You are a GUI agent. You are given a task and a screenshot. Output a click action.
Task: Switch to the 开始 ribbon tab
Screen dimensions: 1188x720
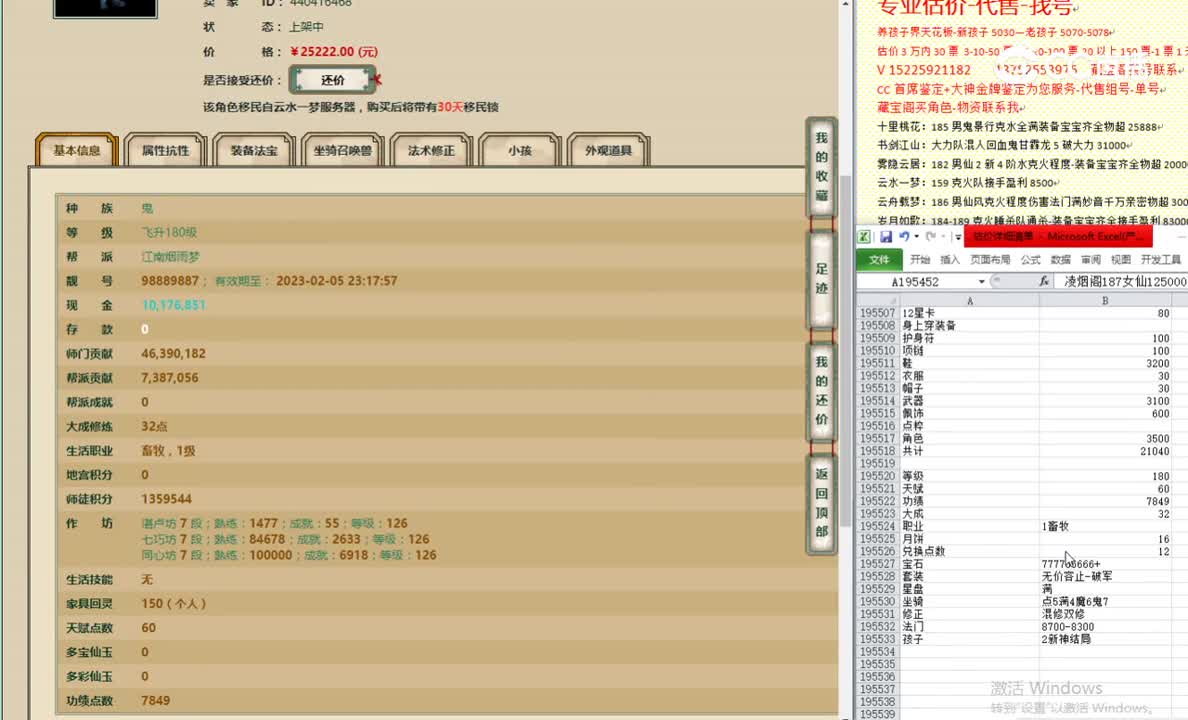click(920, 260)
